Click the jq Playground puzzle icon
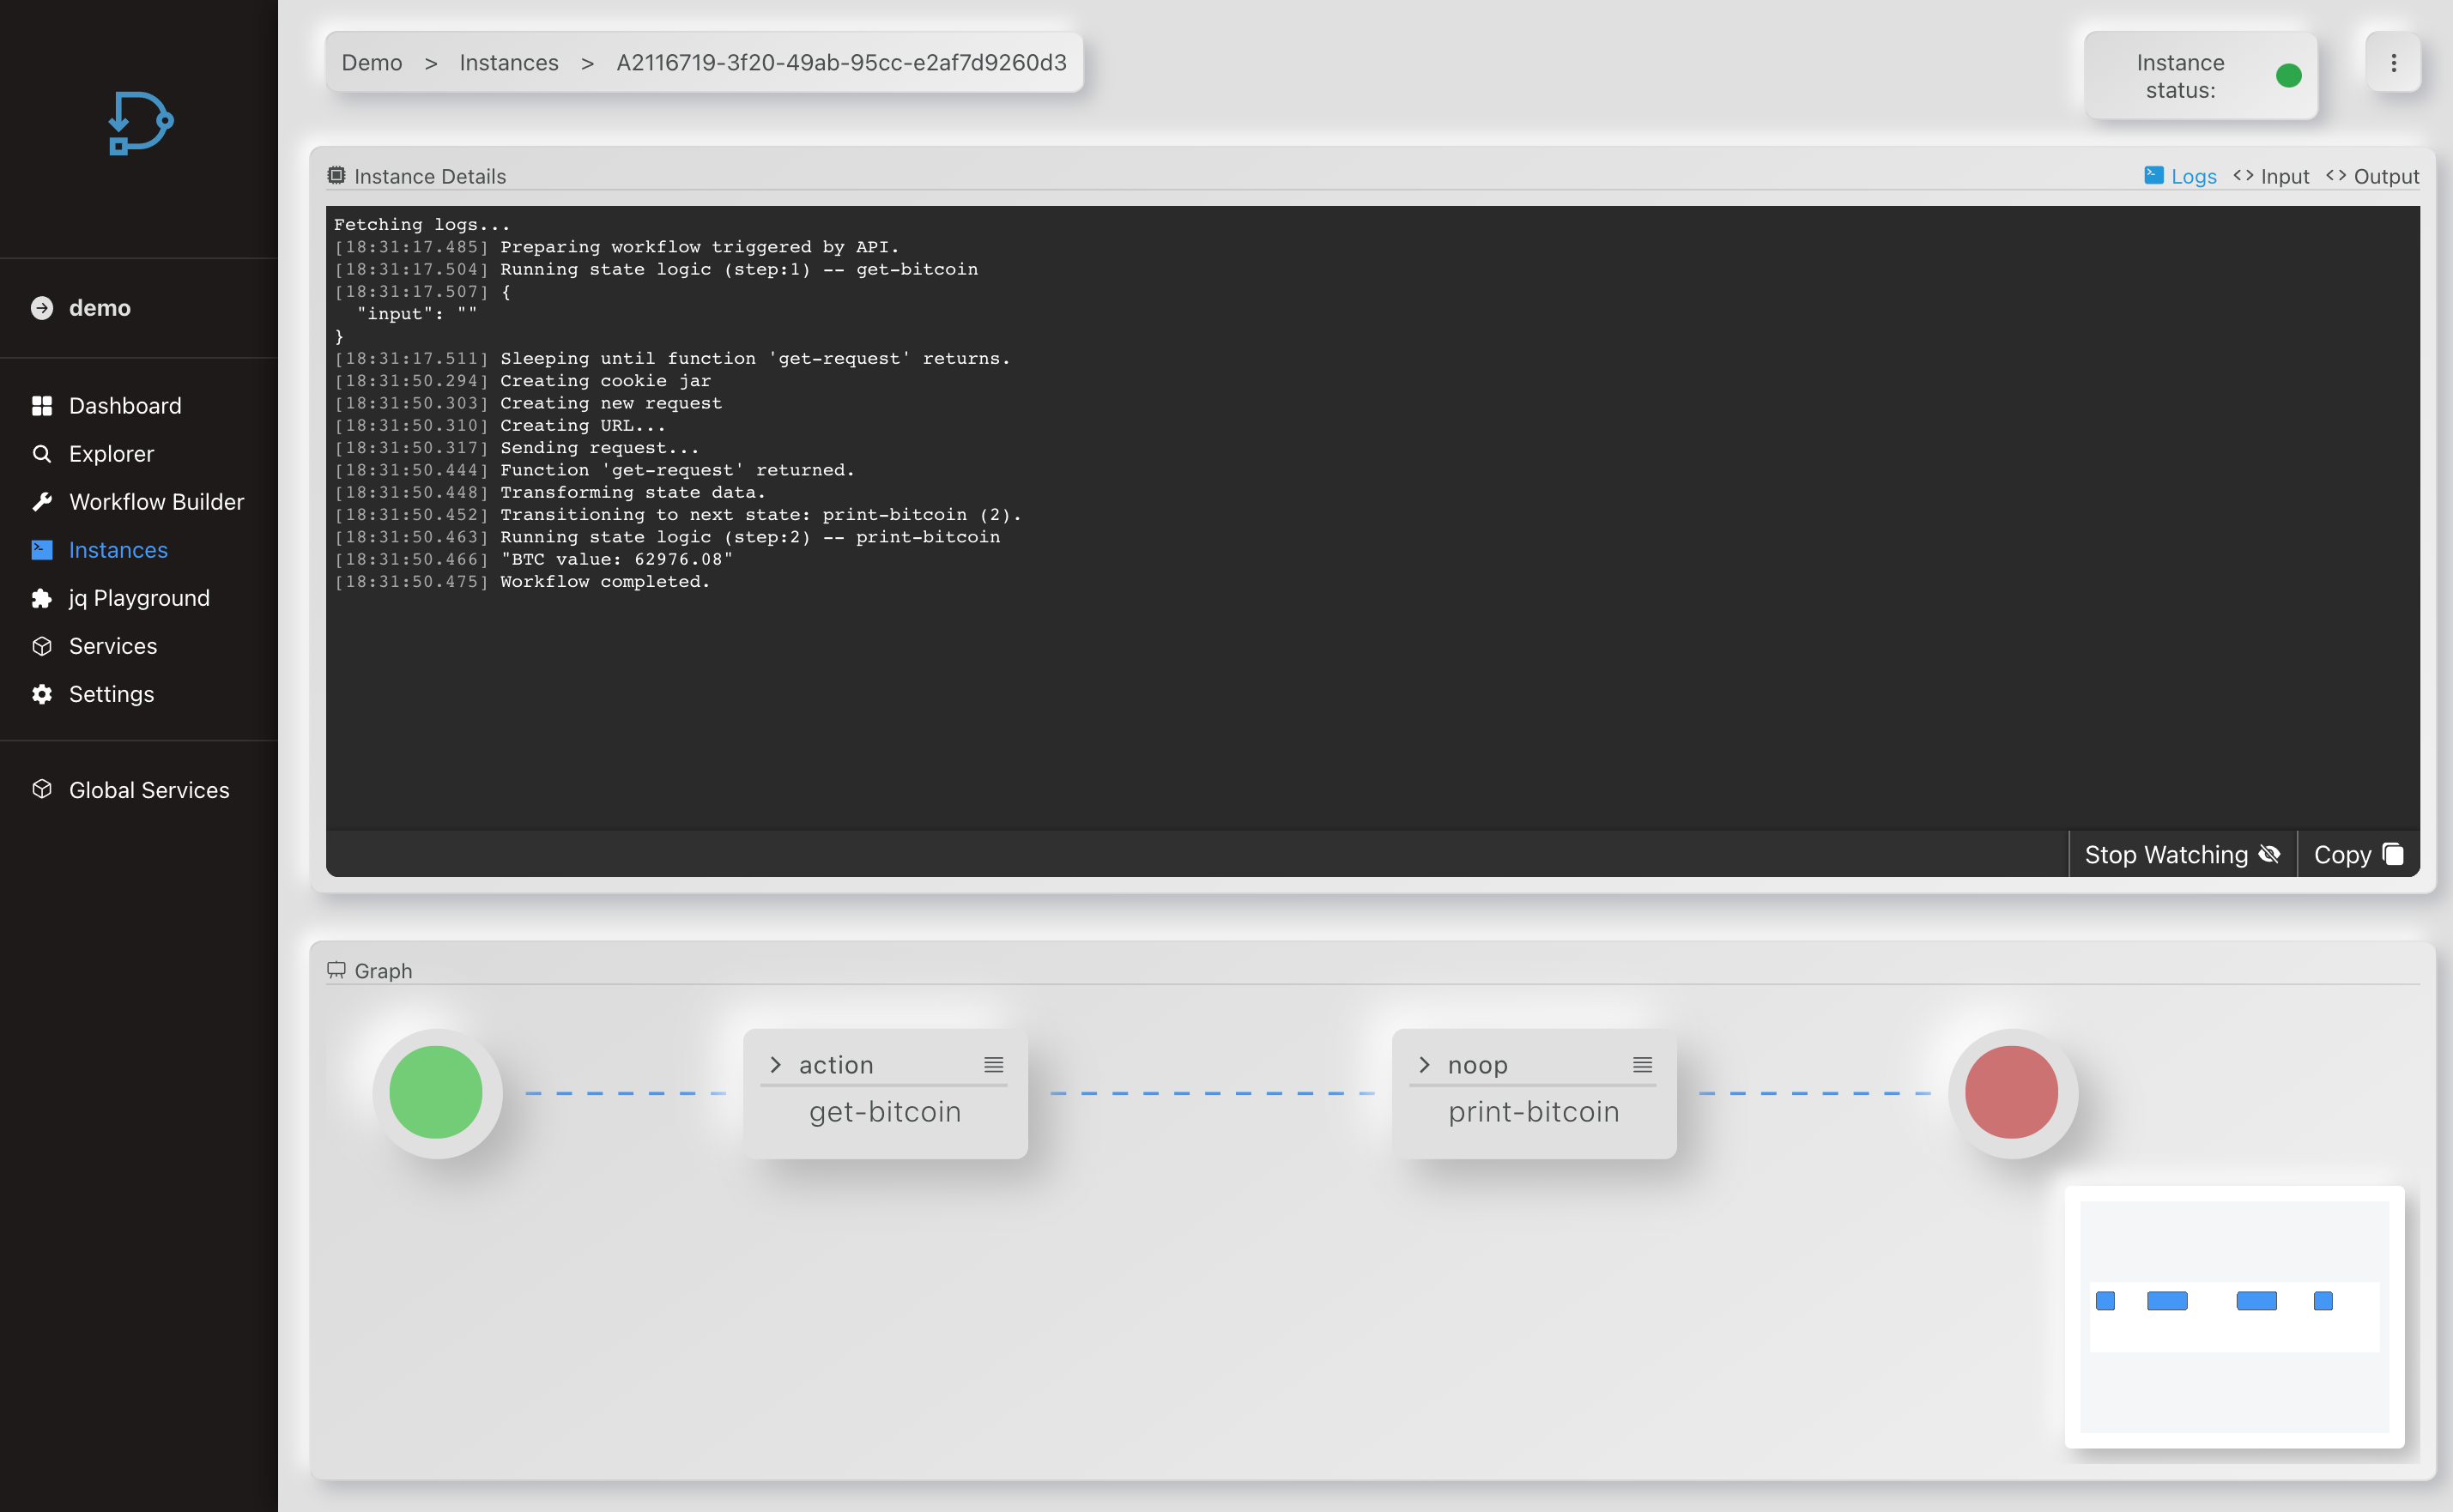The width and height of the screenshot is (2453, 1512). click(x=42, y=598)
